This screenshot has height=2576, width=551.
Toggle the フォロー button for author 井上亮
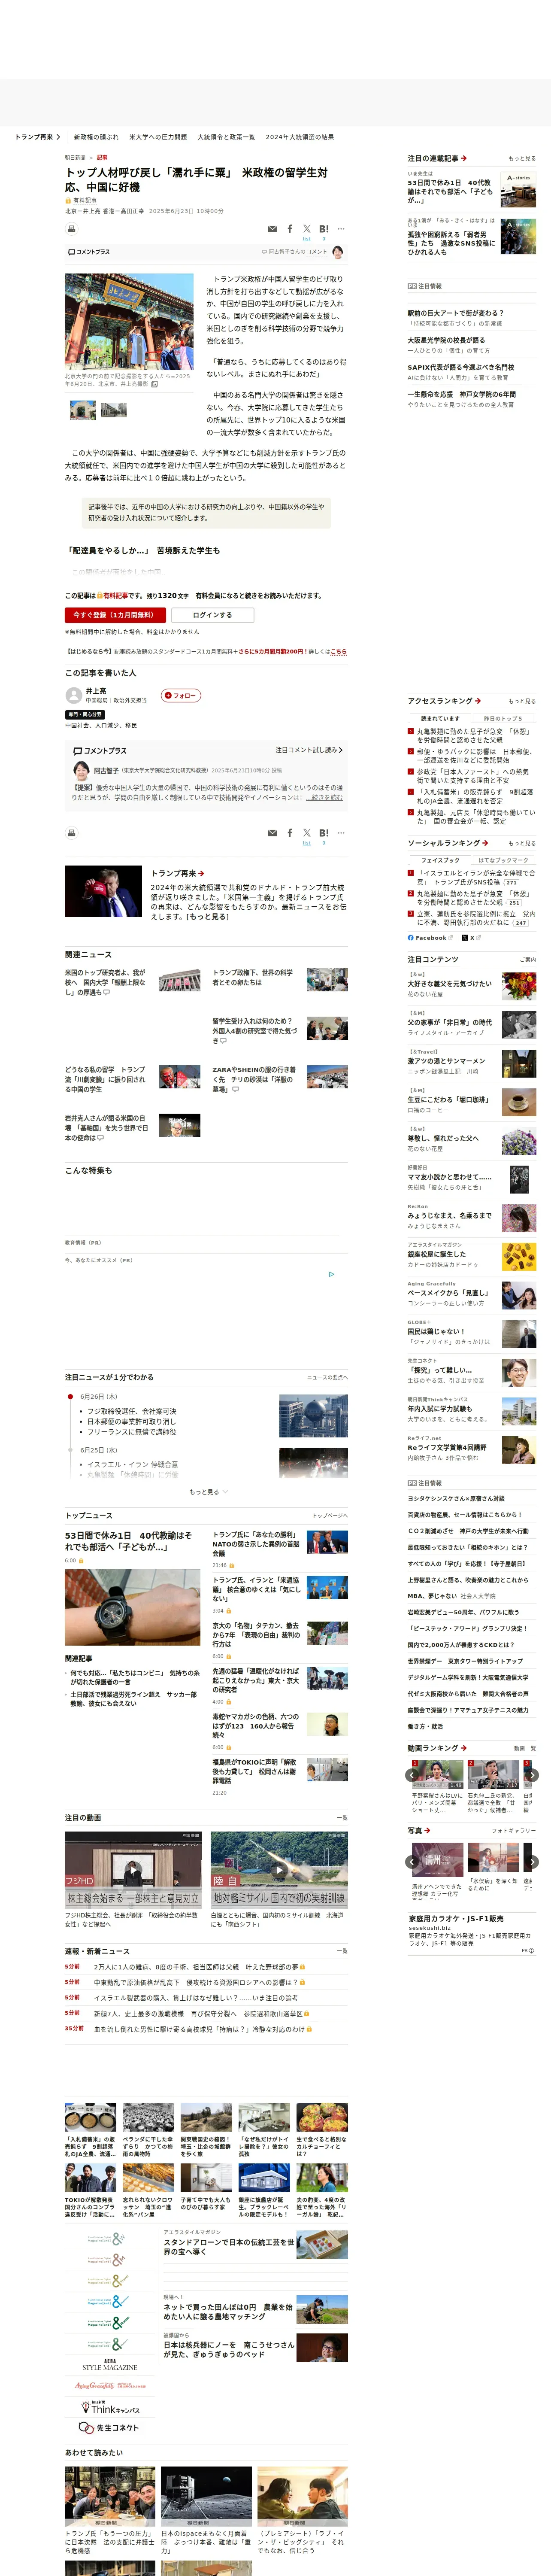pyautogui.click(x=181, y=695)
